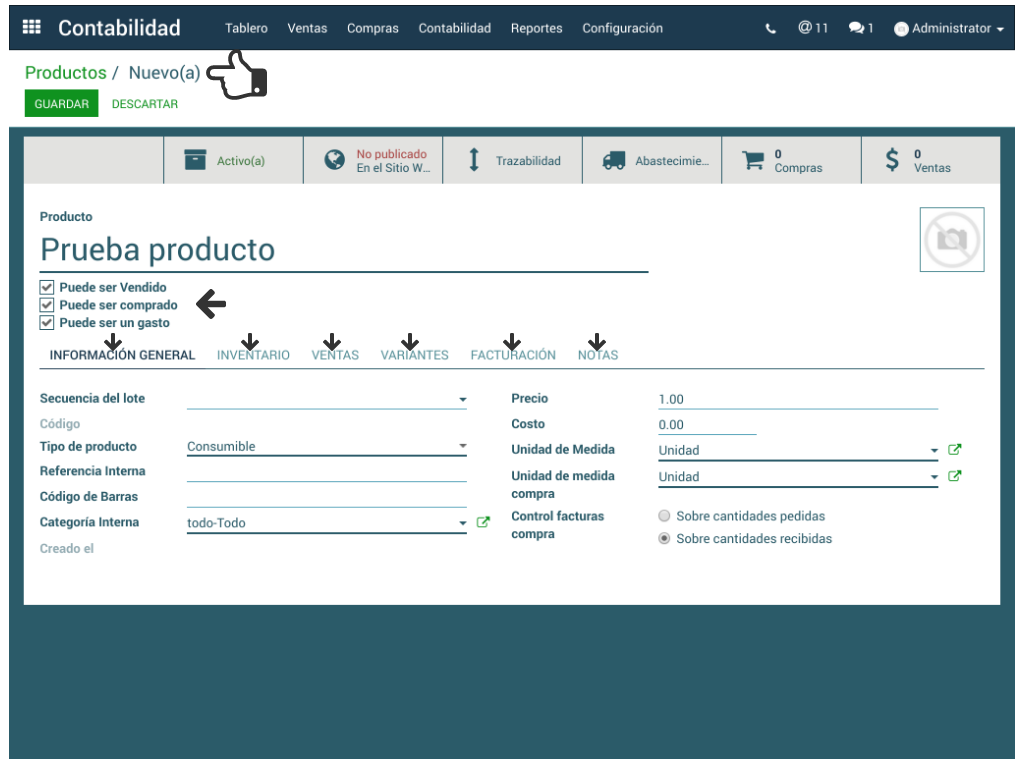1023x767 pixels.
Task: Click the phone icon in top bar
Action: [x=770, y=29]
